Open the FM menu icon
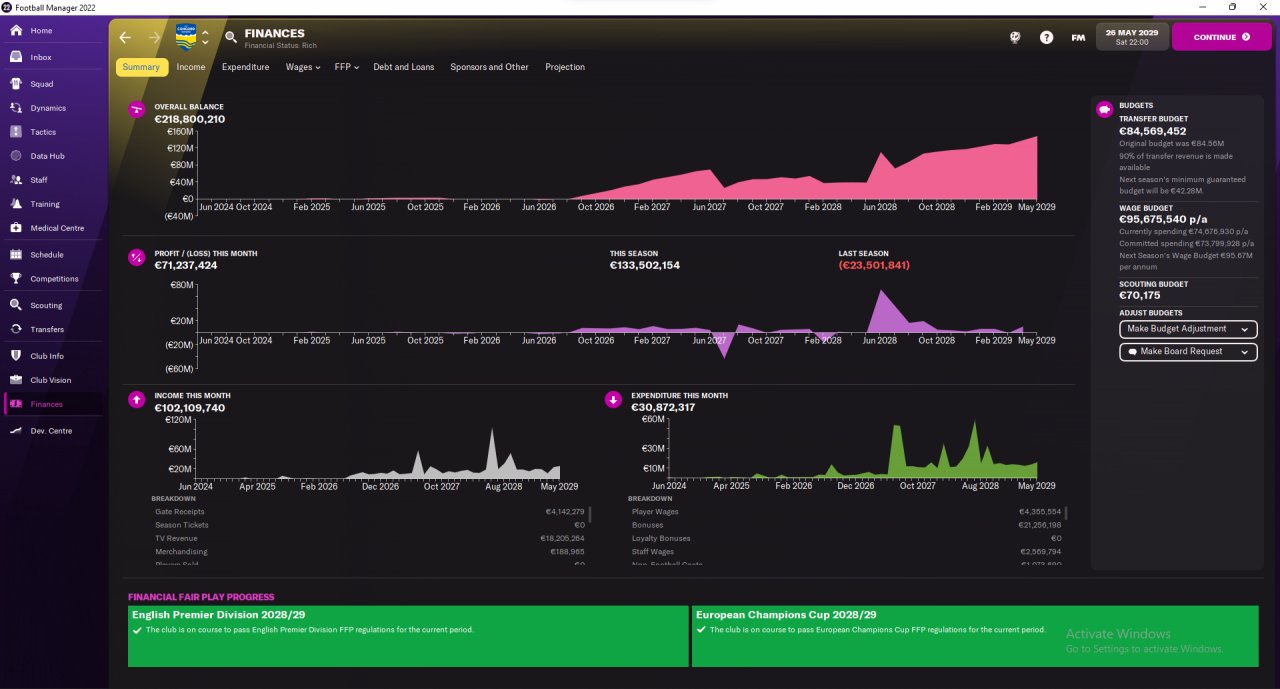1280x689 pixels. [1078, 37]
